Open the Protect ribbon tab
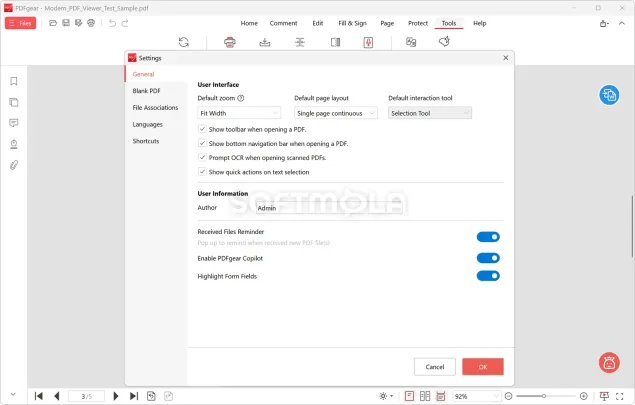 click(418, 23)
